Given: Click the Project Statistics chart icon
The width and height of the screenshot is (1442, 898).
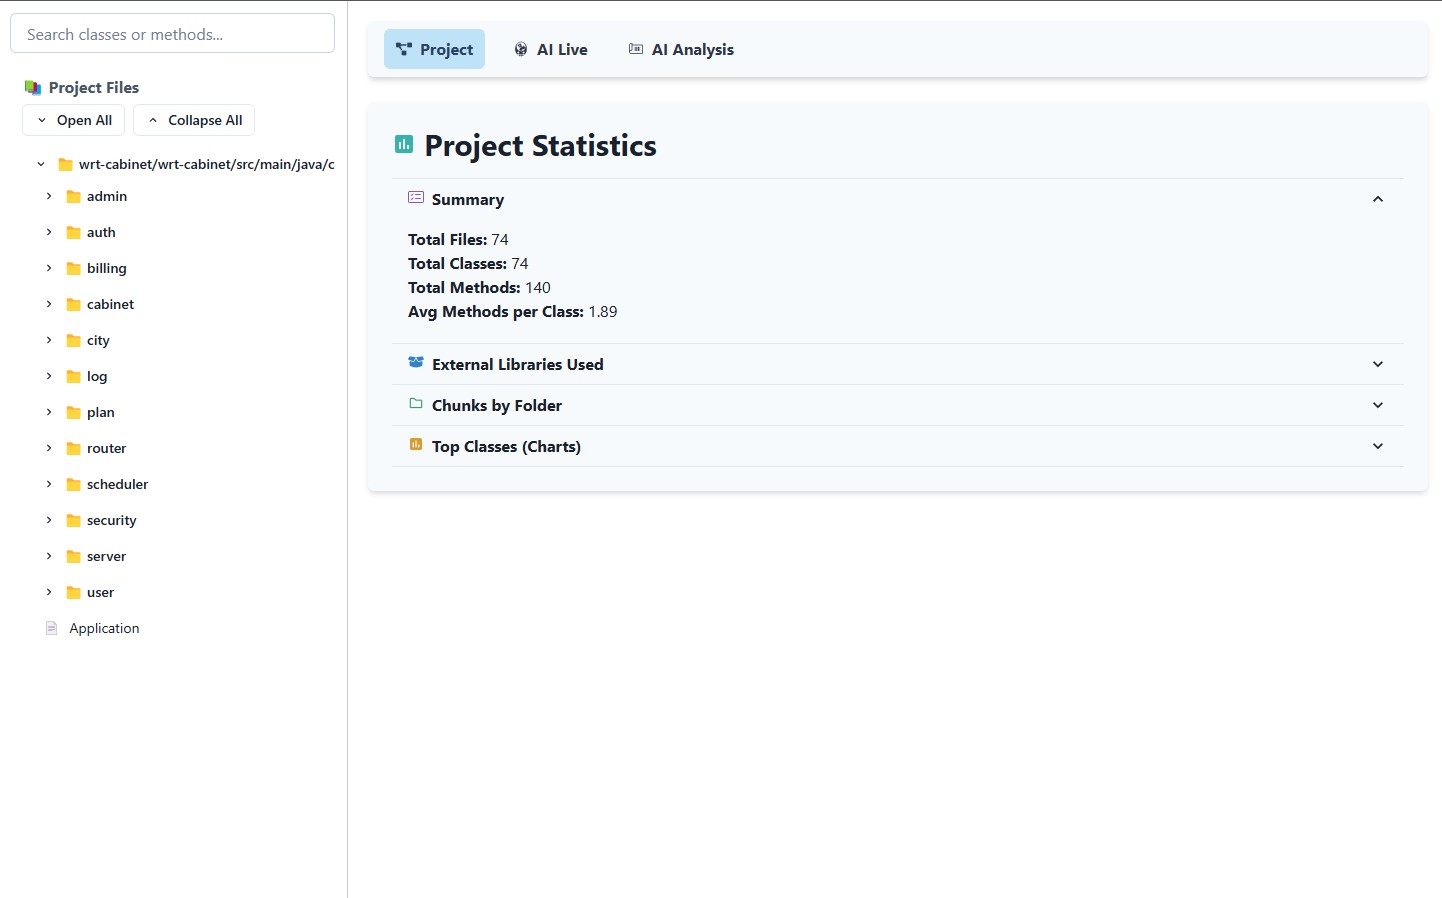Looking at the screenshot, I should click(404, 144).
